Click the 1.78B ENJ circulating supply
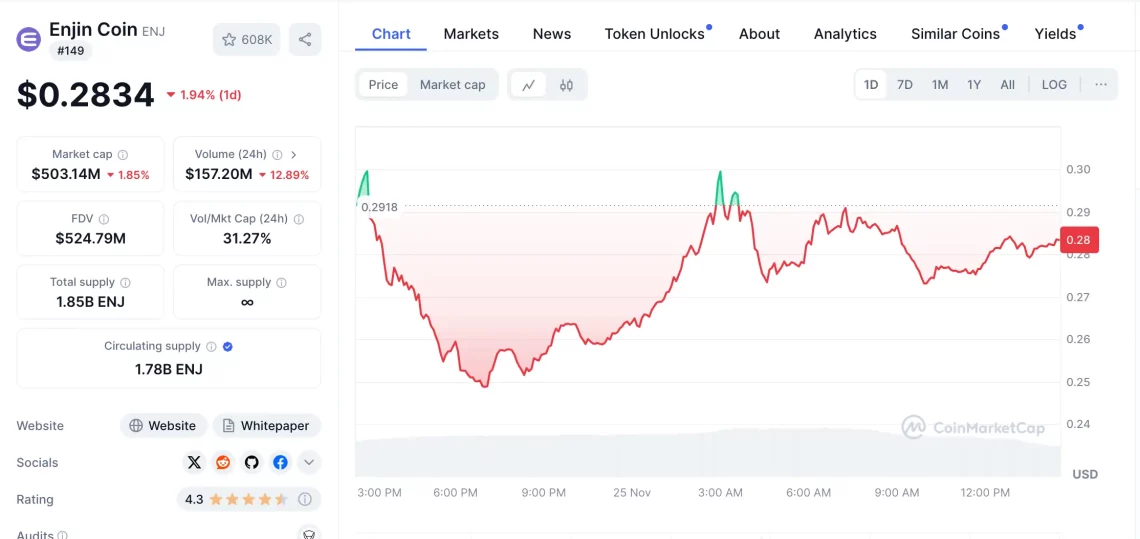 [x=169, y=369]
